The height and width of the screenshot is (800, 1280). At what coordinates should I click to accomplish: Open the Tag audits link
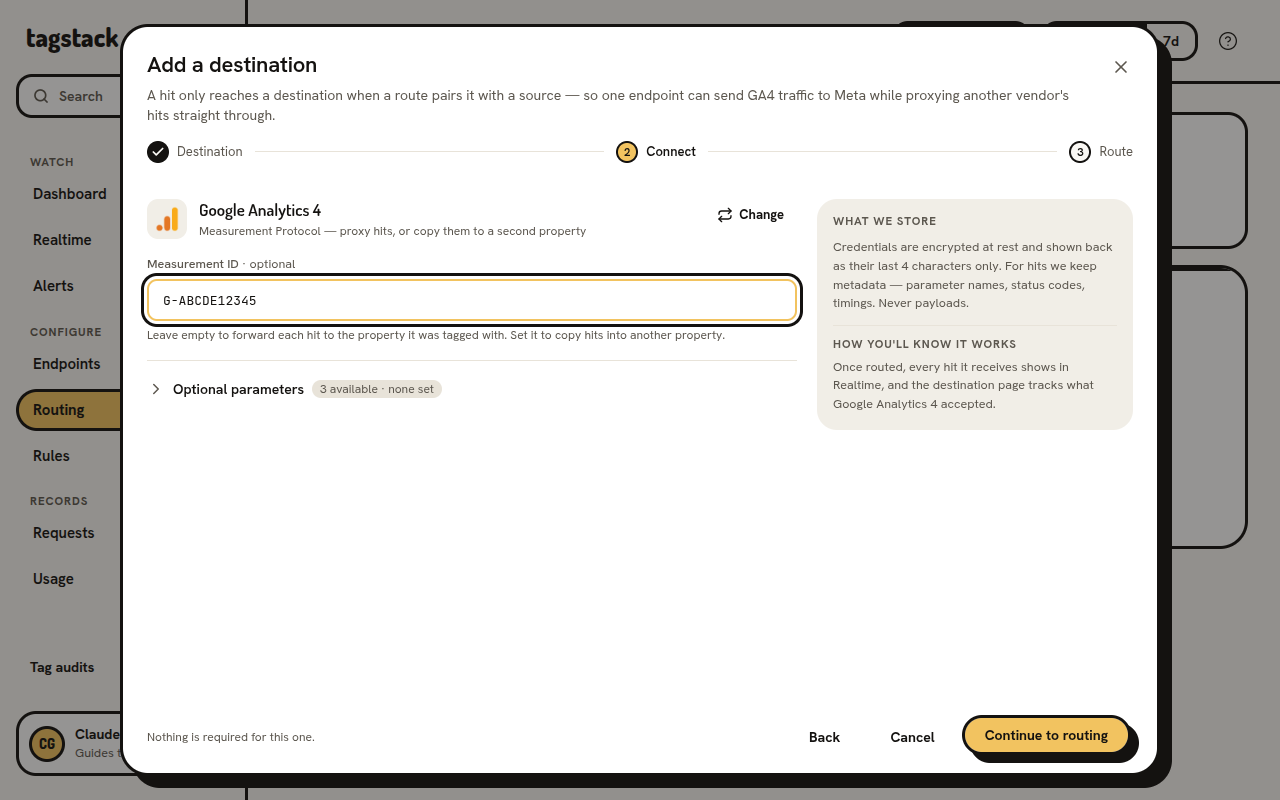click(62, 667)
